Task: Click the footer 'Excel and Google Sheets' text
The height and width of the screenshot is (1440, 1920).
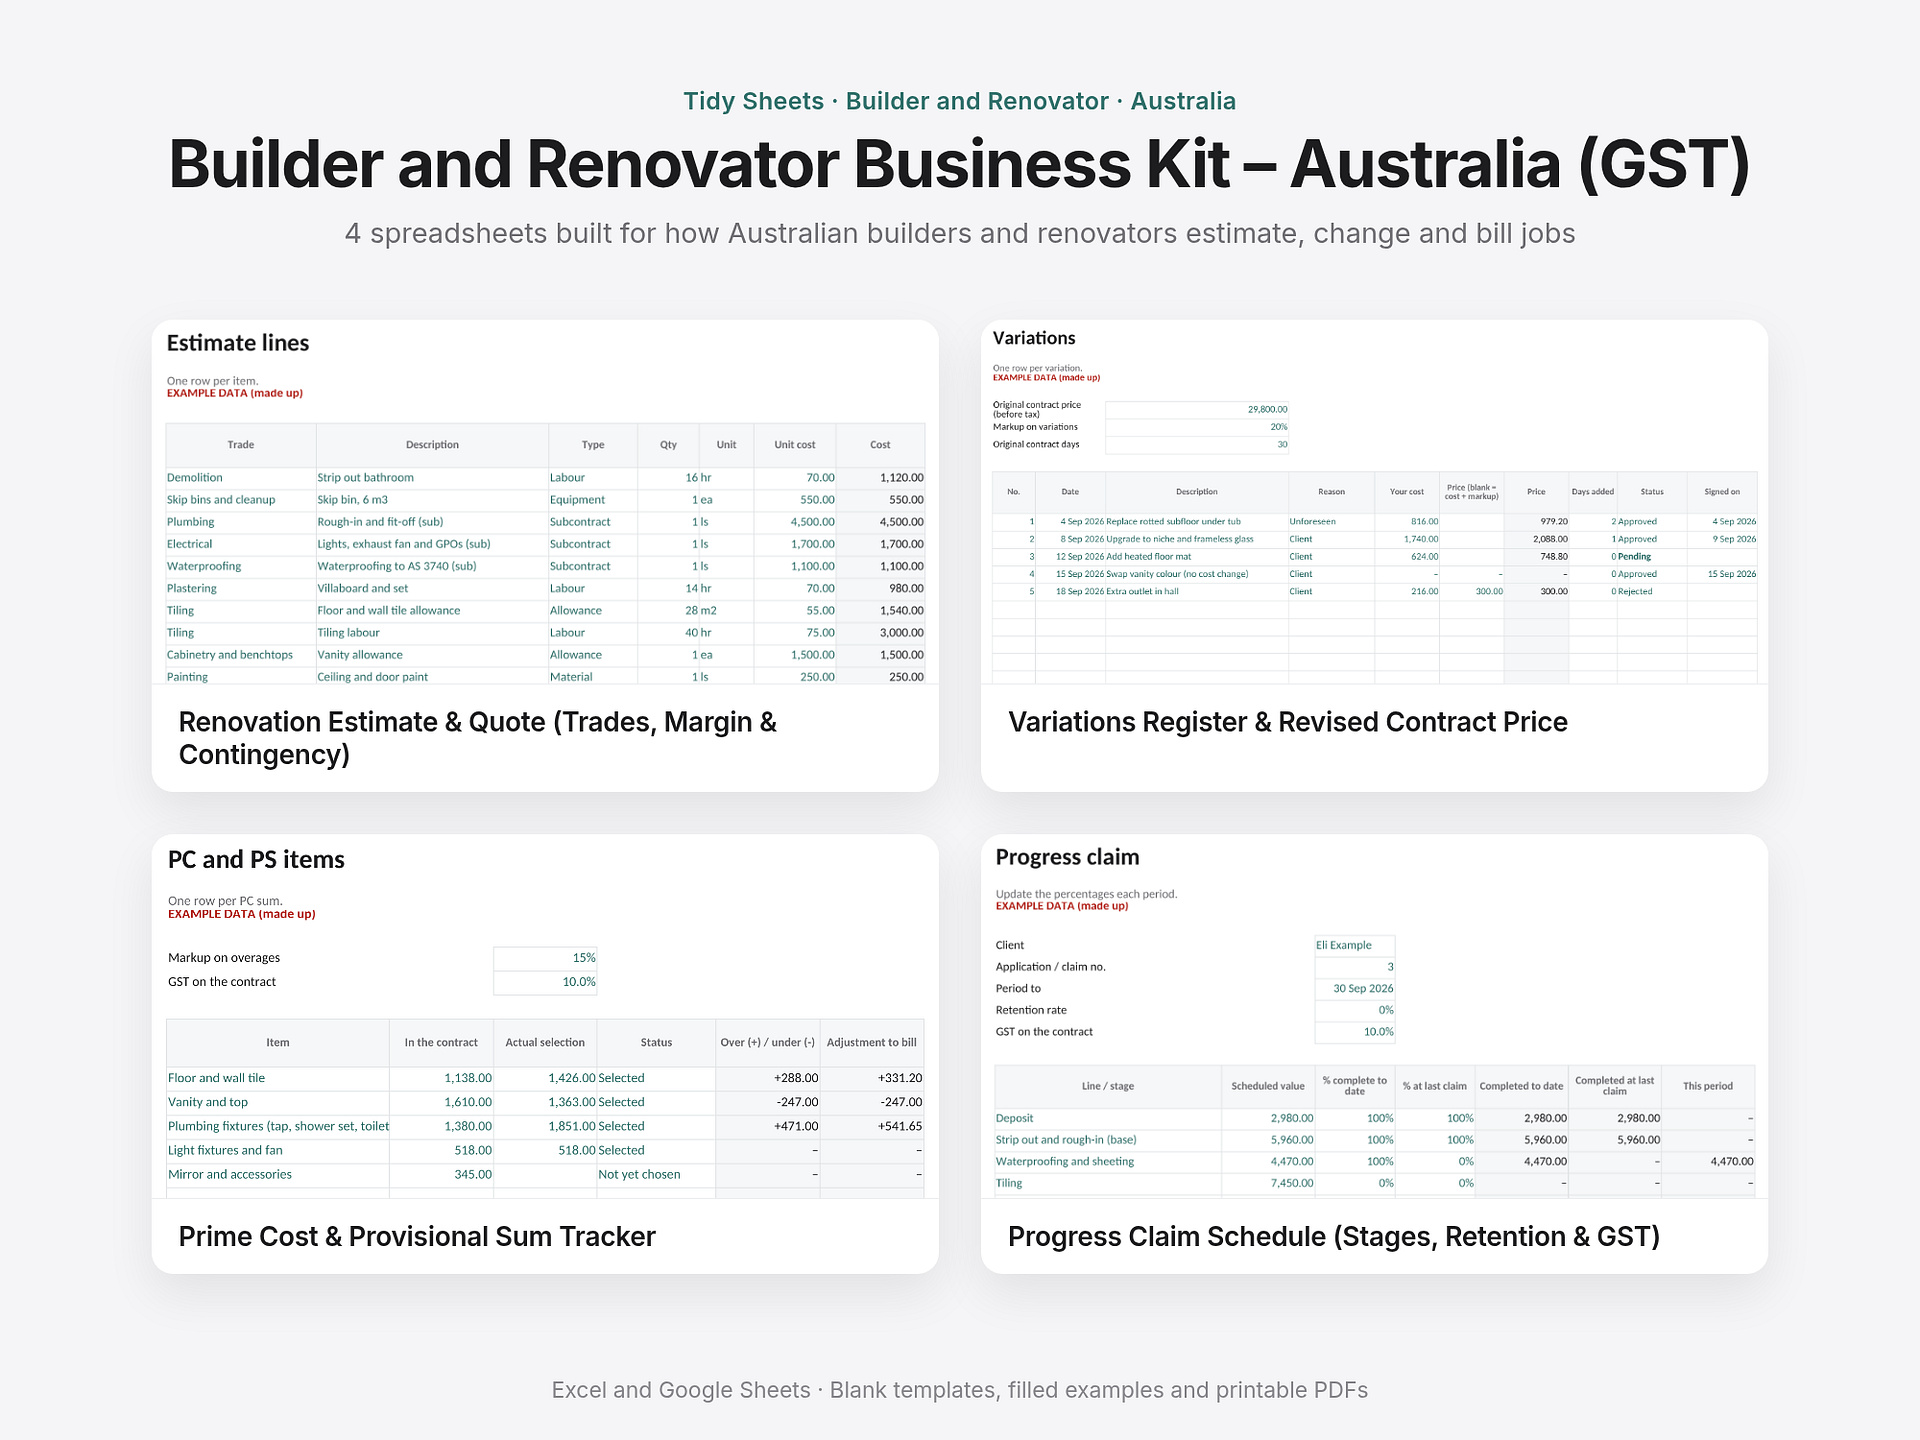Action: 960,1390
